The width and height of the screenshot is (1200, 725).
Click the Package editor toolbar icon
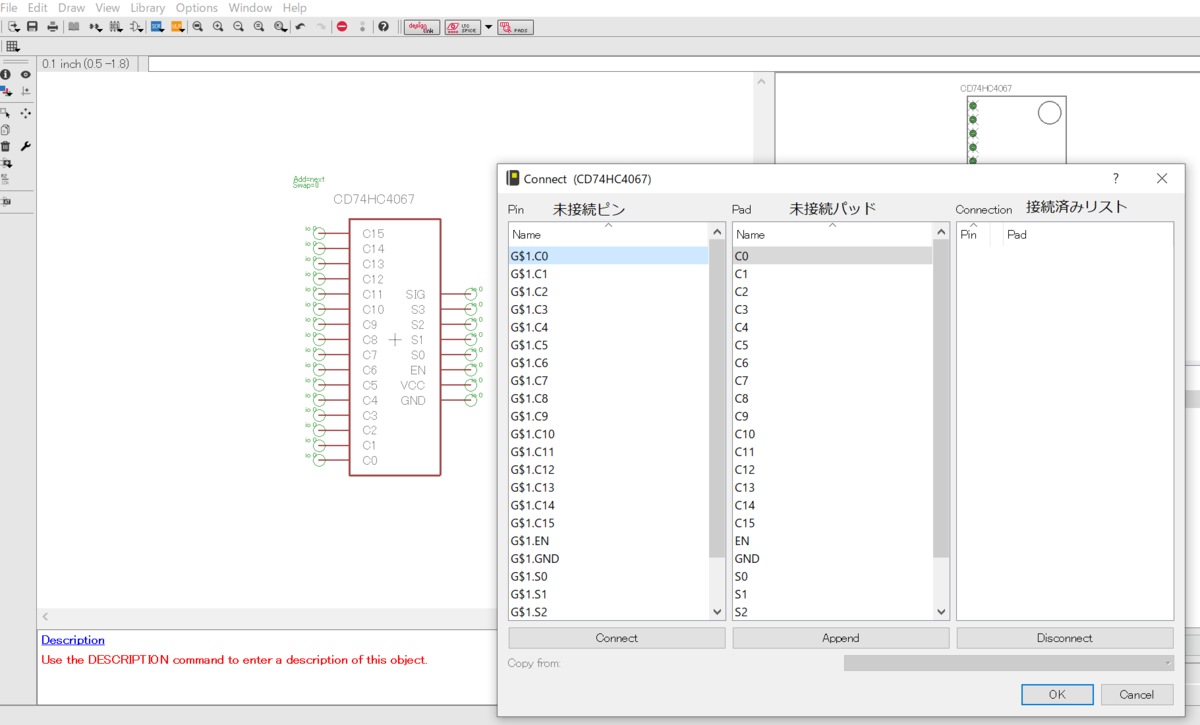pyautogui.click(x=115, y=27)
